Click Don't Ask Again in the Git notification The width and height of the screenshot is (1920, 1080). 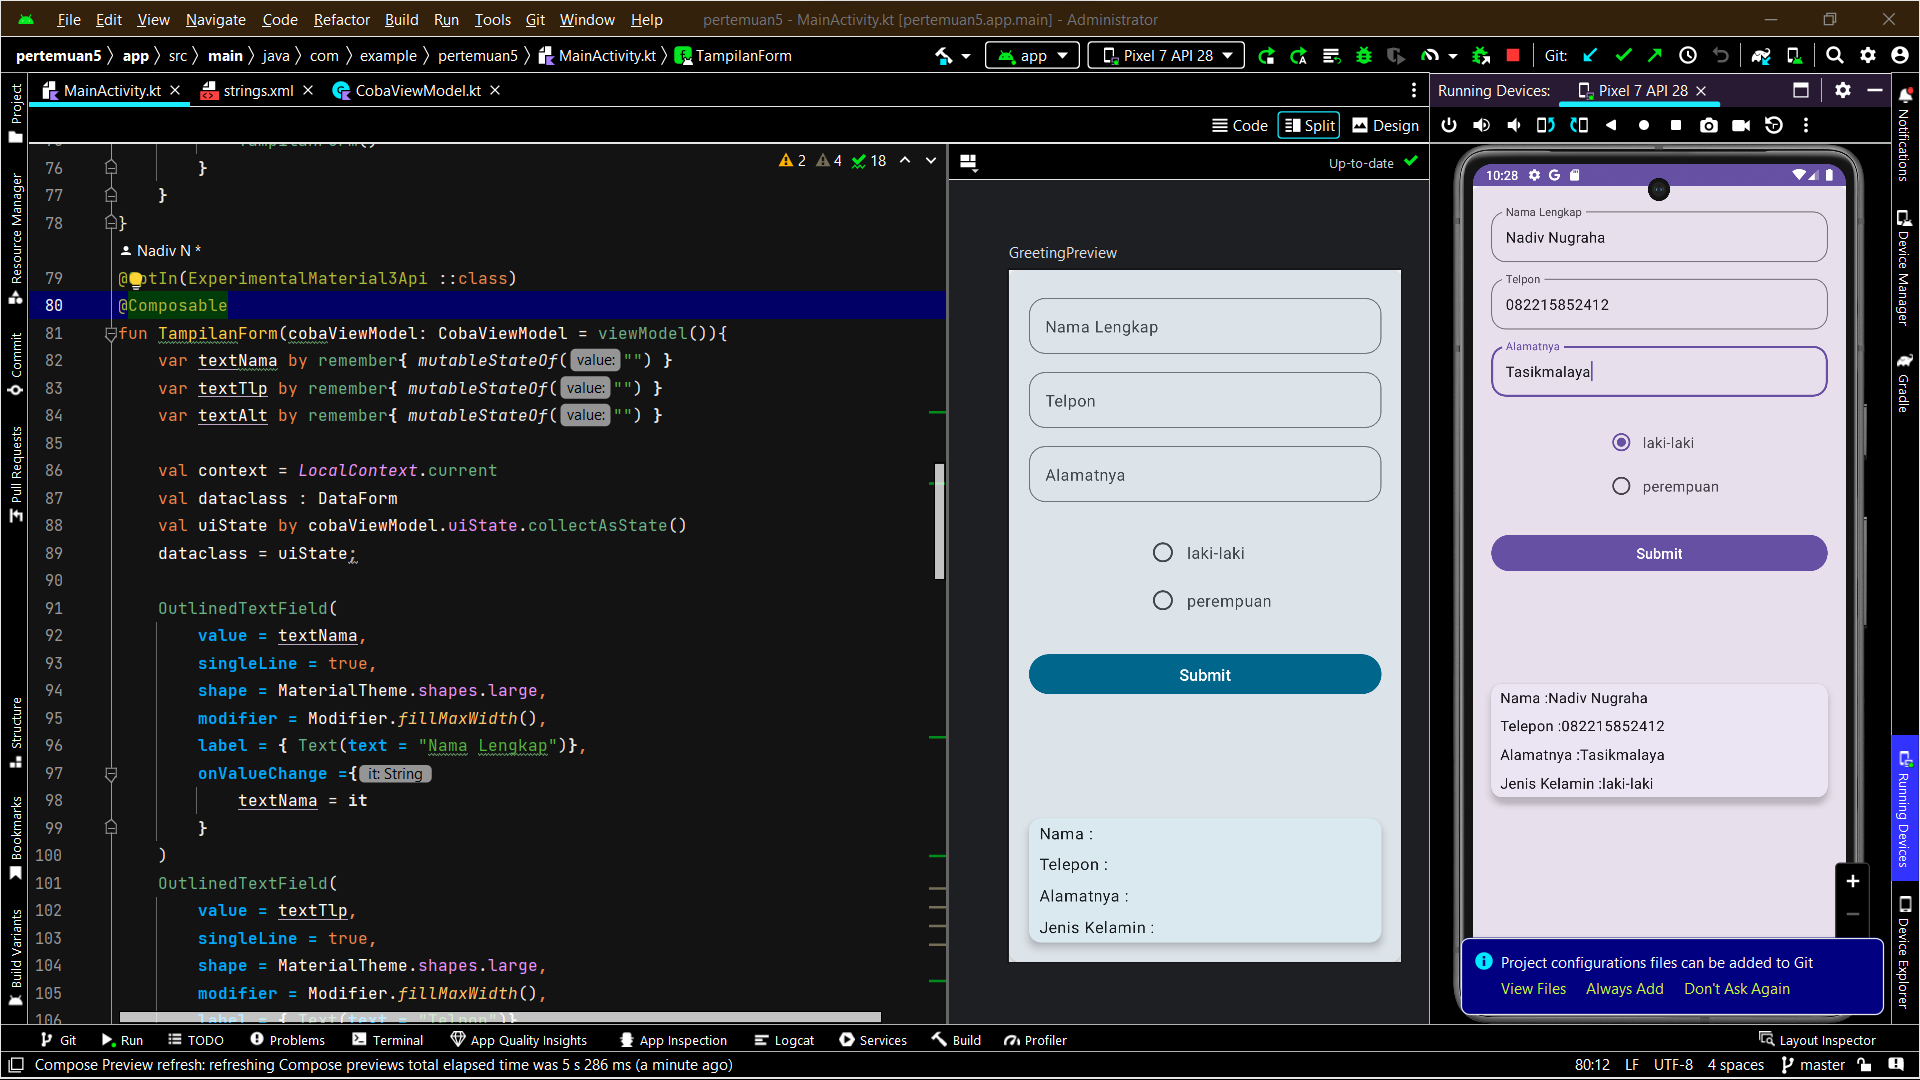tap(1737, 988)
